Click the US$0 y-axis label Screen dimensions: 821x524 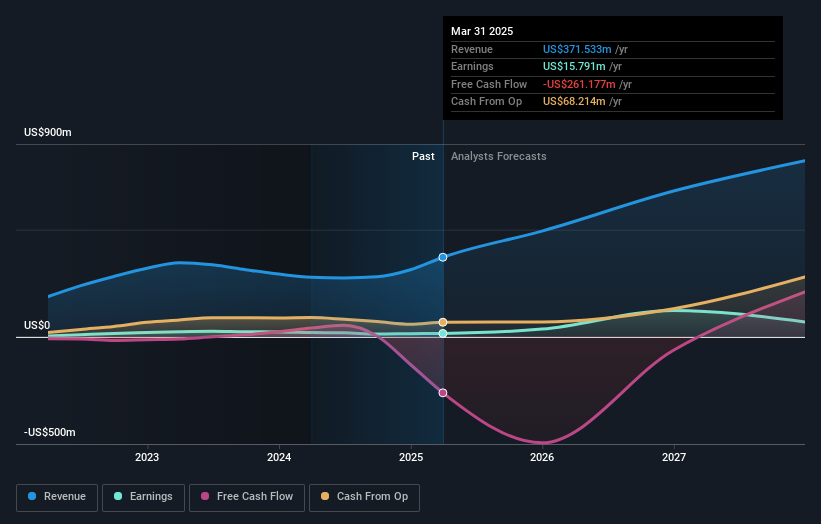37,325
